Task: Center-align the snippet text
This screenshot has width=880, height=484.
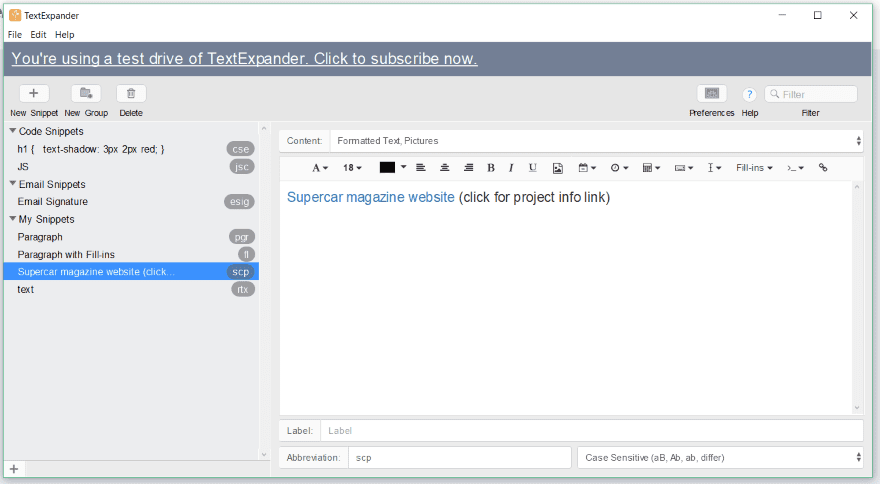Action: coord(445,168)
